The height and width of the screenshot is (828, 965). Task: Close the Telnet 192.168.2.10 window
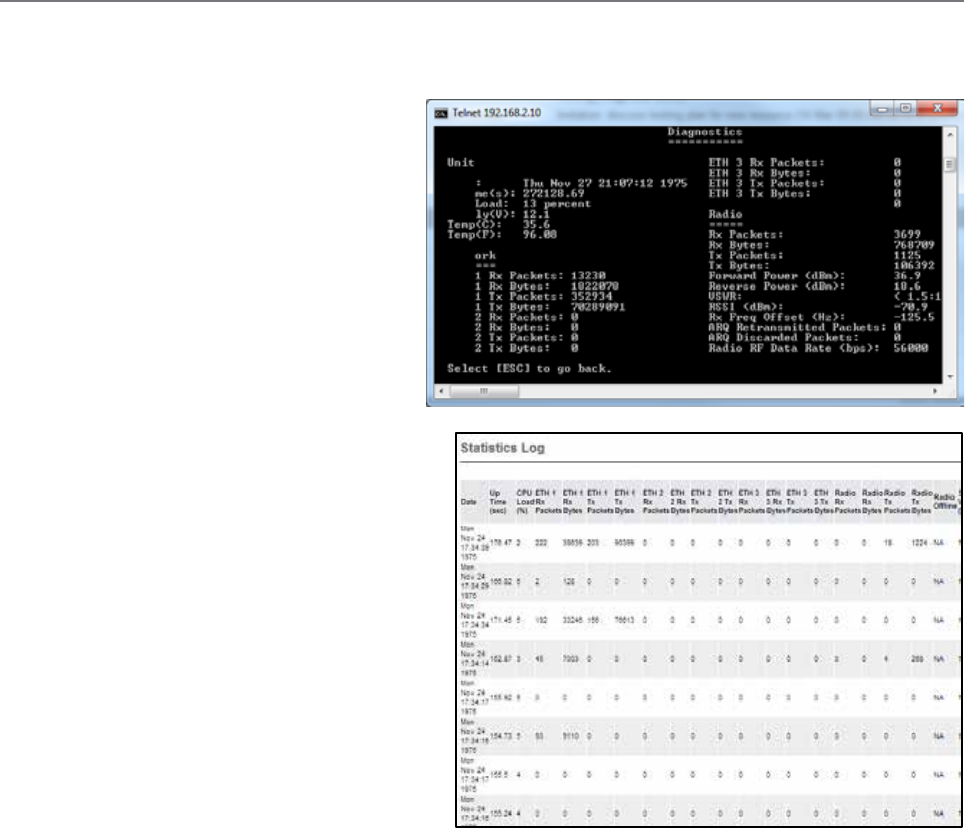pos(938,109)
